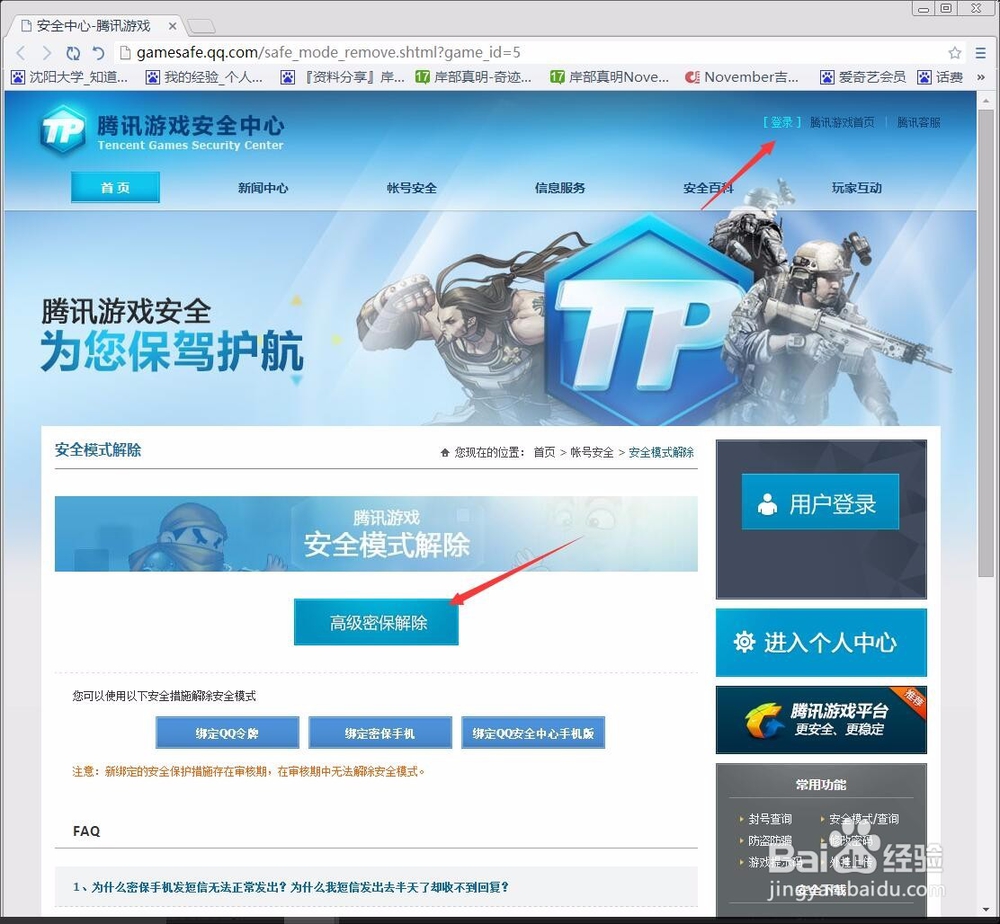Viewport: 1000px width, 924px height.
Task: Click the 高级密保解除 button
Action: point(376,622)
